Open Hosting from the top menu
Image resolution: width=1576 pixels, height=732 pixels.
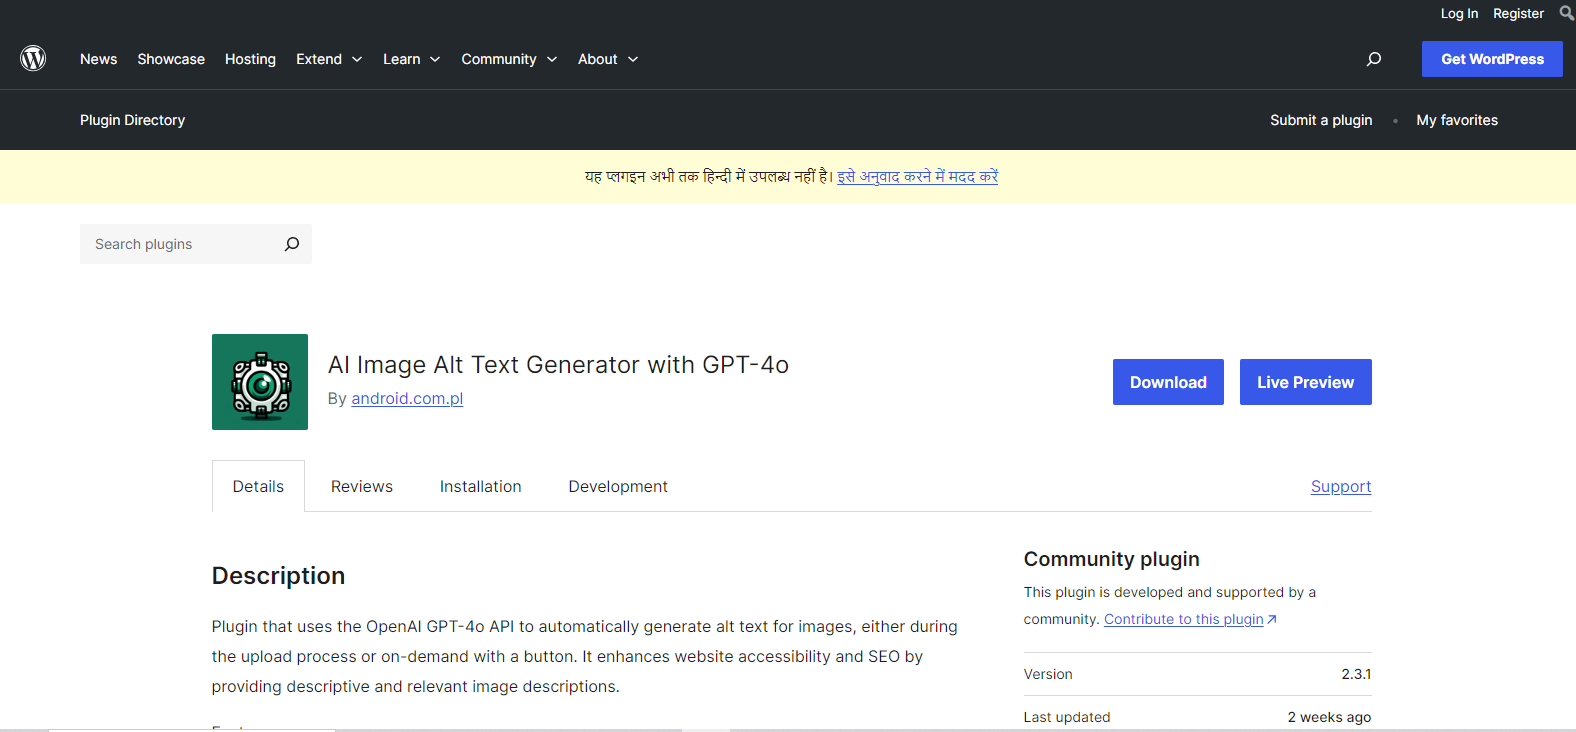click(x=250, y=59)
